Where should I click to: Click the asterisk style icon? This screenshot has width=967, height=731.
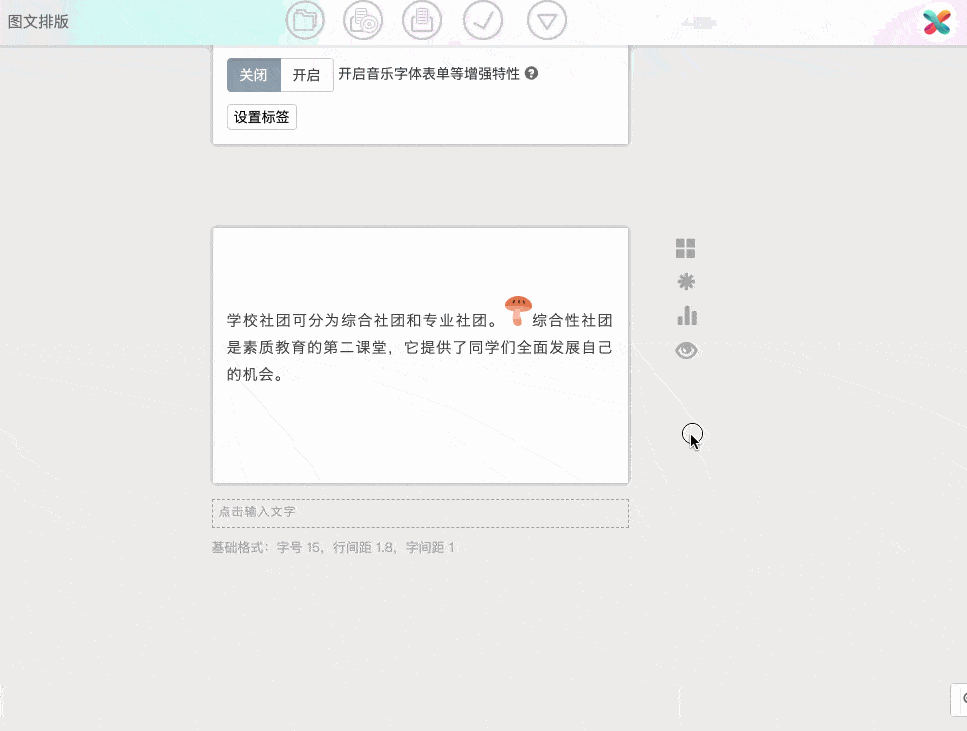[x=686, y=282]
